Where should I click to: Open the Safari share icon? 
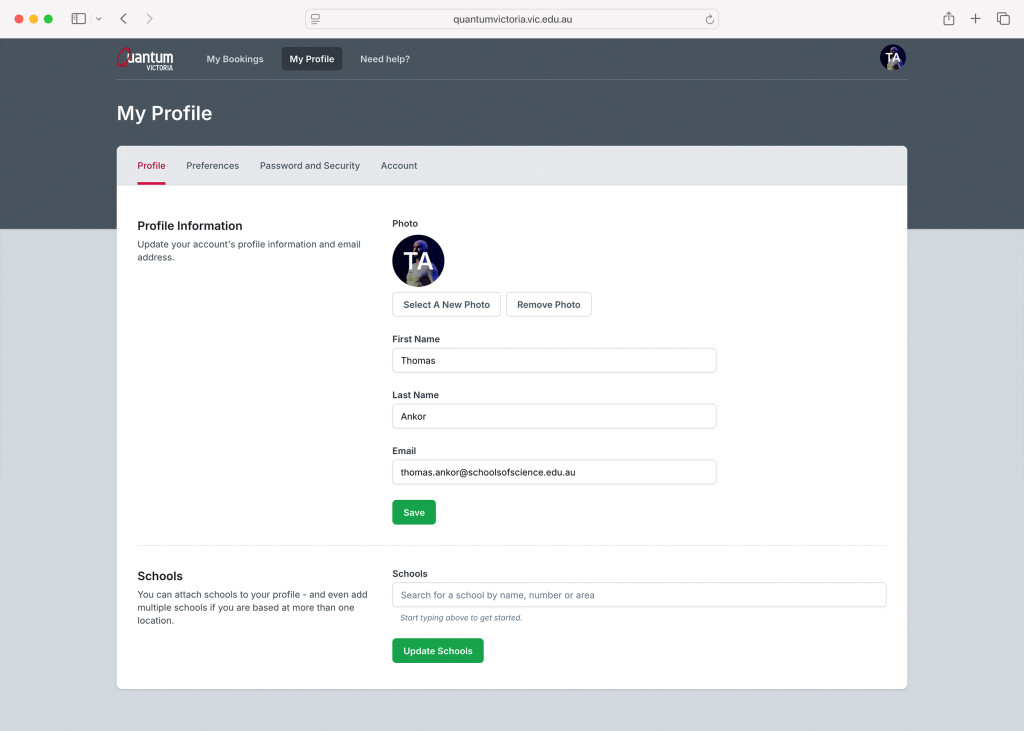[x=948, y=19]
